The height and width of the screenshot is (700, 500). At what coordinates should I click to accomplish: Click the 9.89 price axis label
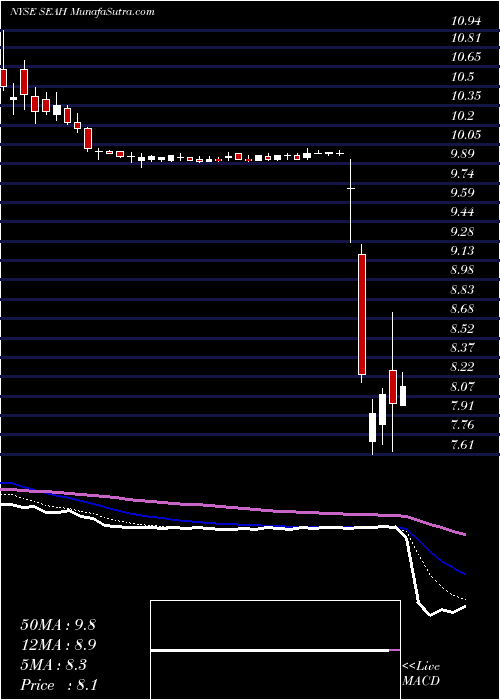point(463,154)
